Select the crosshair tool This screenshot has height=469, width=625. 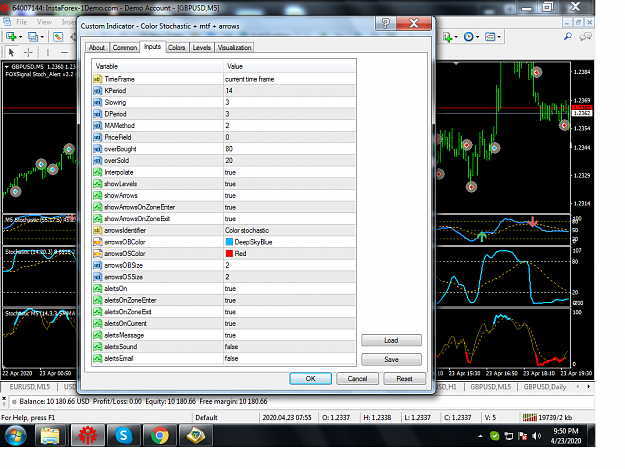click(28, 52)
